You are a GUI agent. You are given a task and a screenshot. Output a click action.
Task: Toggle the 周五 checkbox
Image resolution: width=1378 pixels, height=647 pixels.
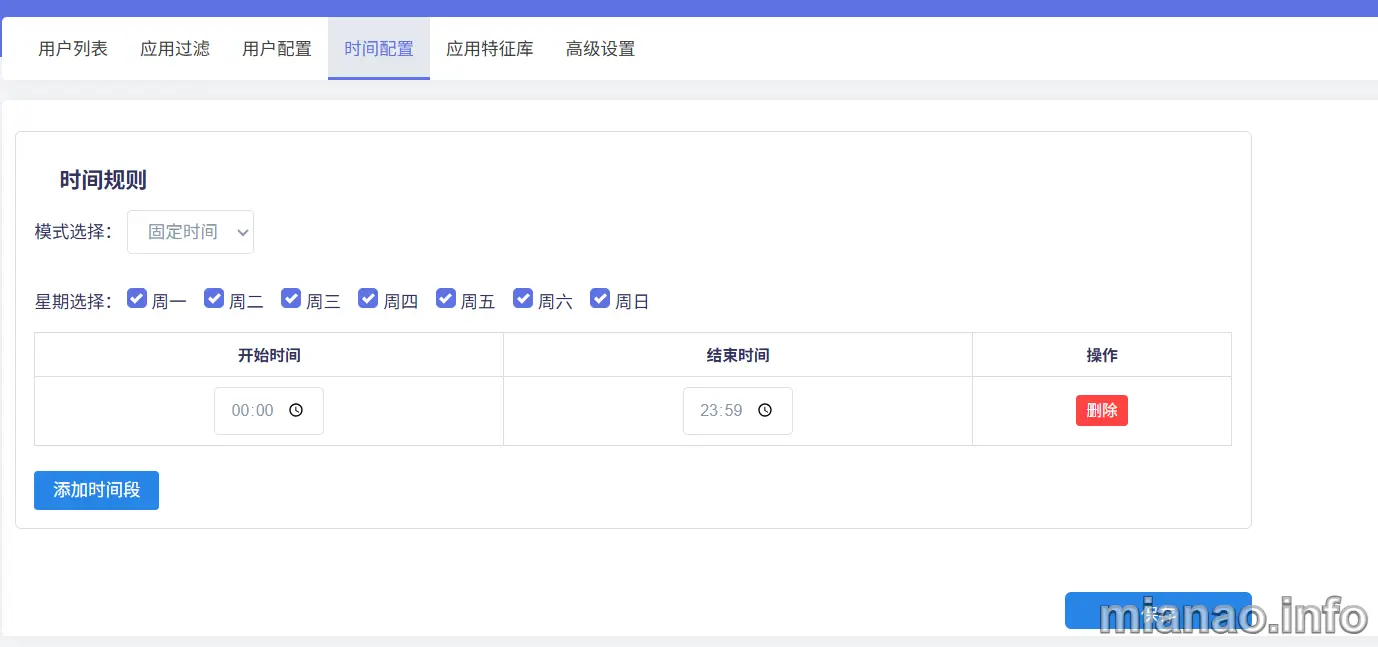pyautogui.click(x=446, y=298)
